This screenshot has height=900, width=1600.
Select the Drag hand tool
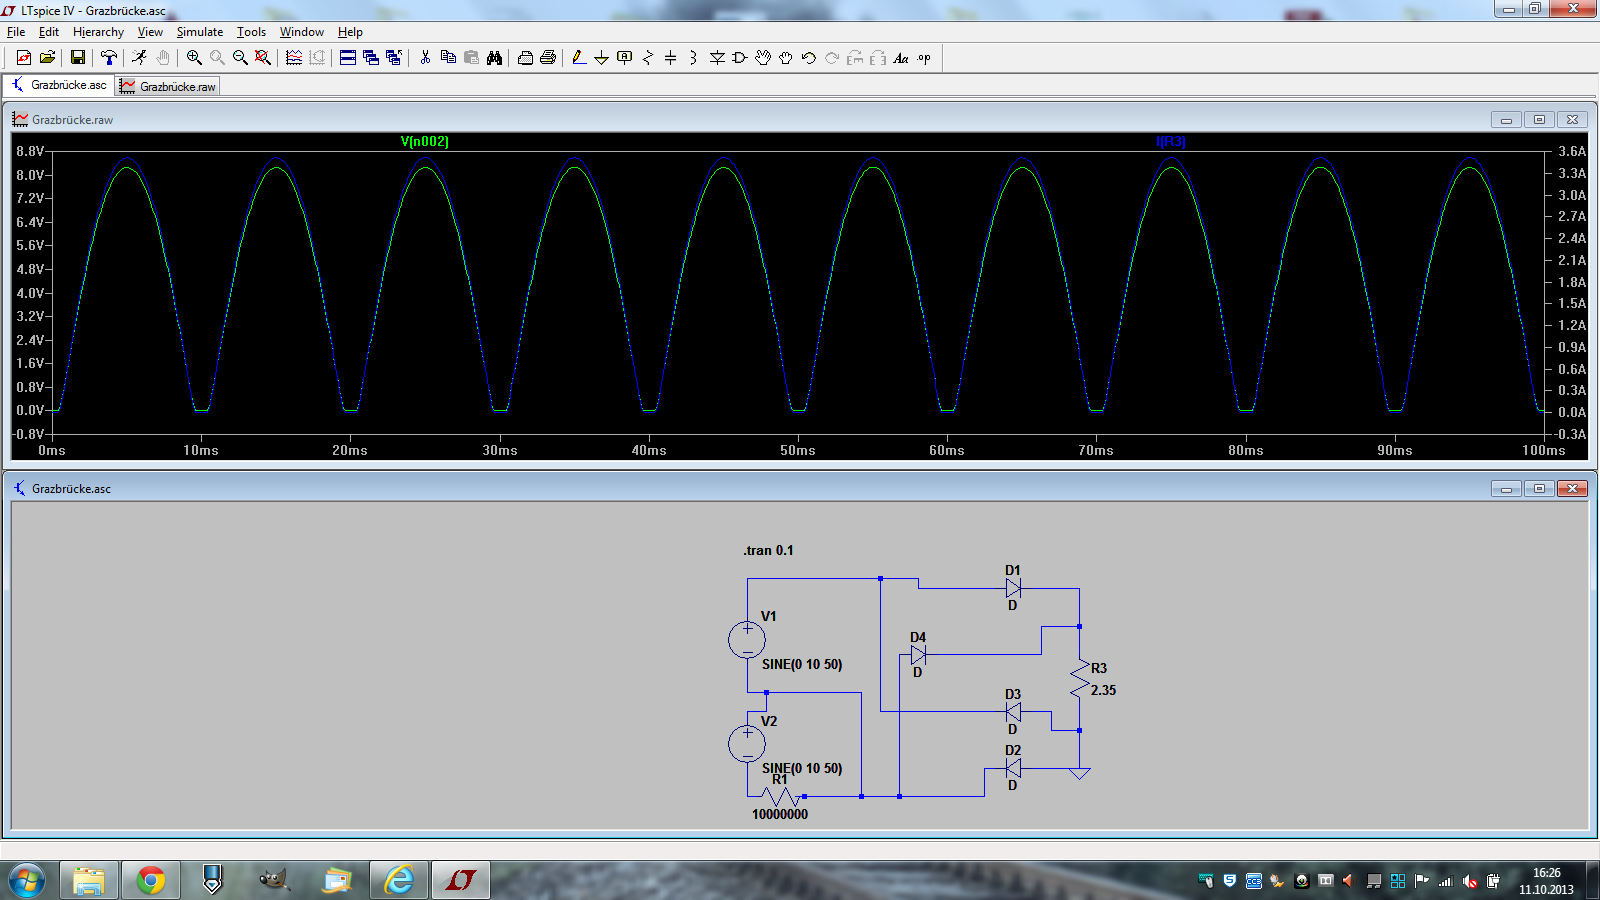pos(786,58)
